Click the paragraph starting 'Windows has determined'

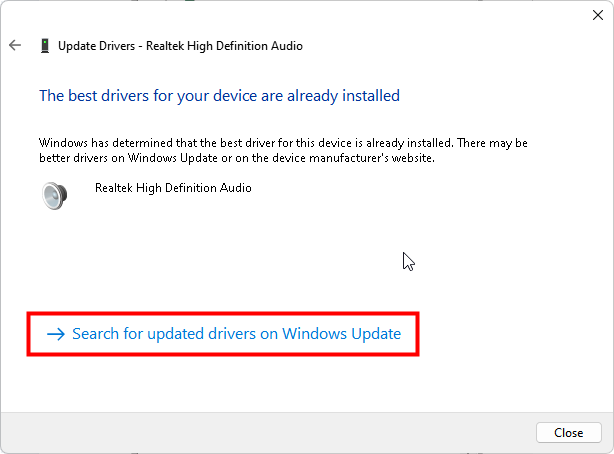[x=283, y=150]
